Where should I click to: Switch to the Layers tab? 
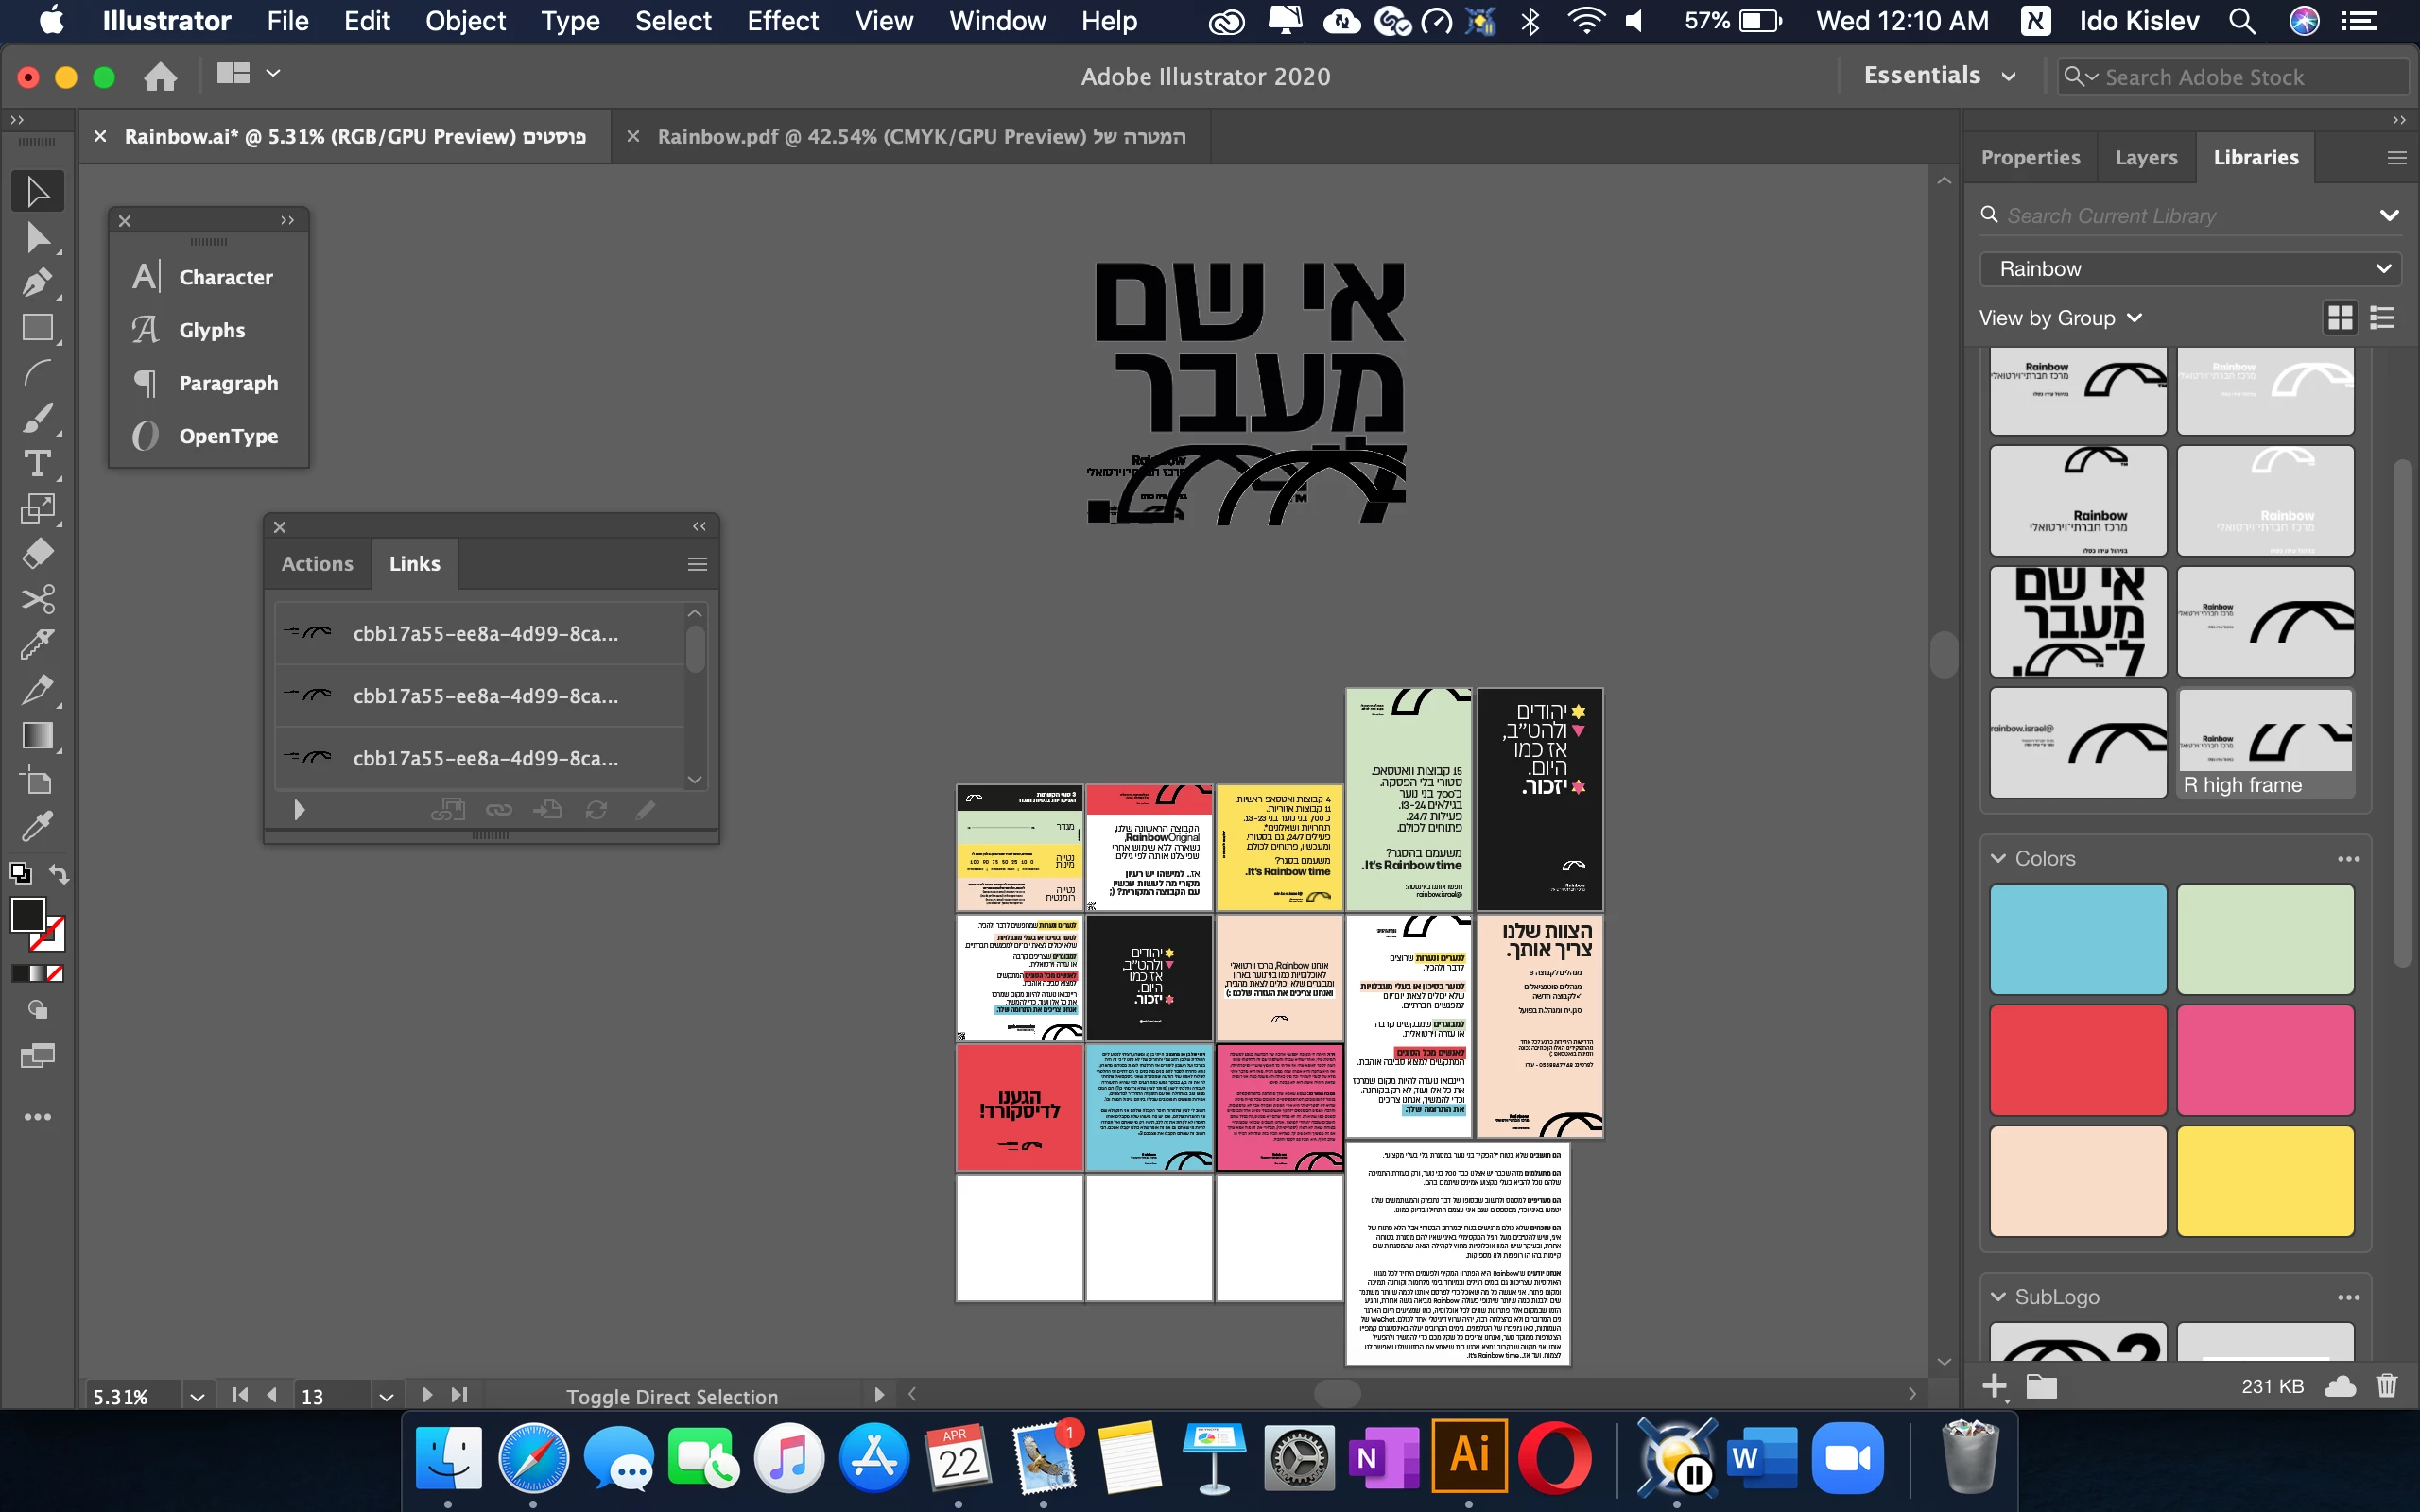coord(2145,157)
